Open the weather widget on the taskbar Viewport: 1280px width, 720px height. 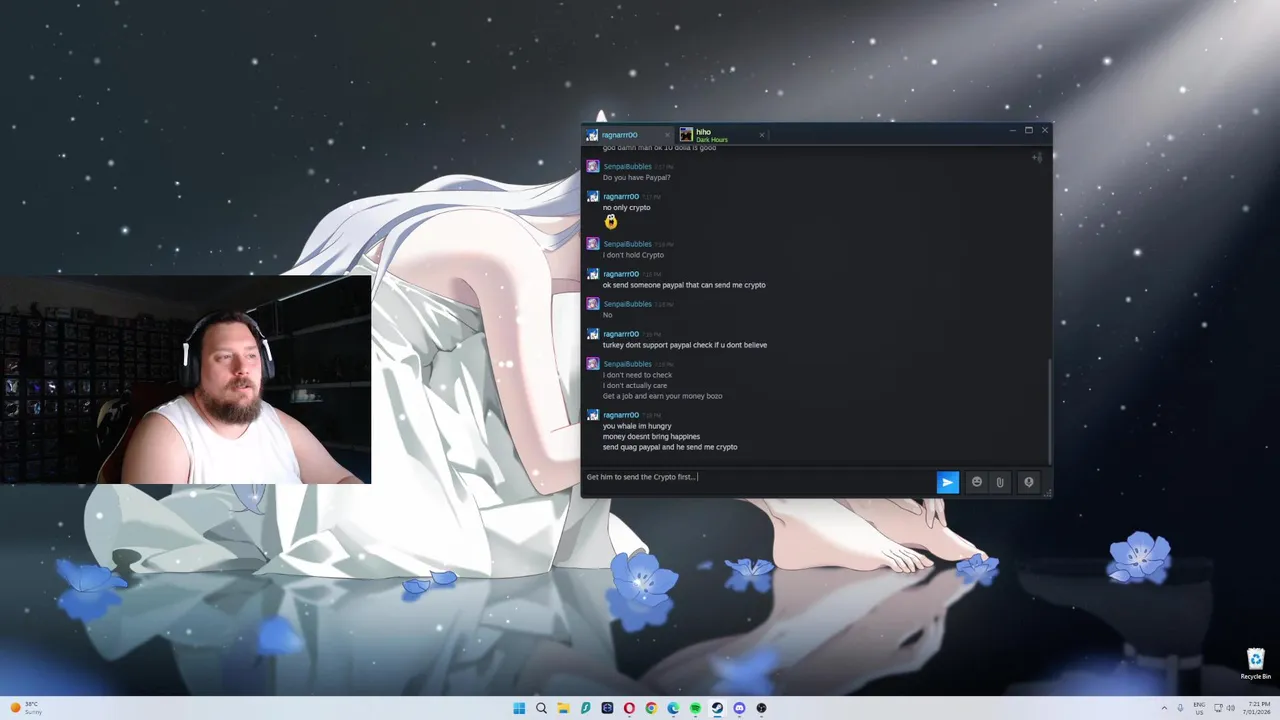click(x=27, y=708)
